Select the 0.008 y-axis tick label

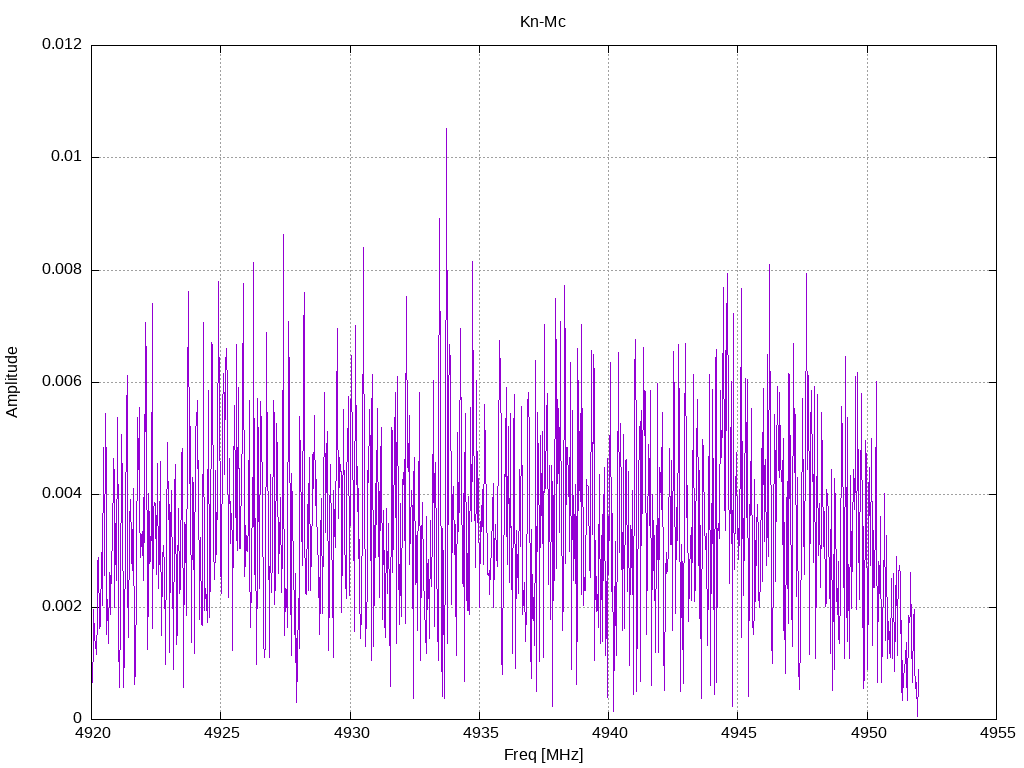63,269
